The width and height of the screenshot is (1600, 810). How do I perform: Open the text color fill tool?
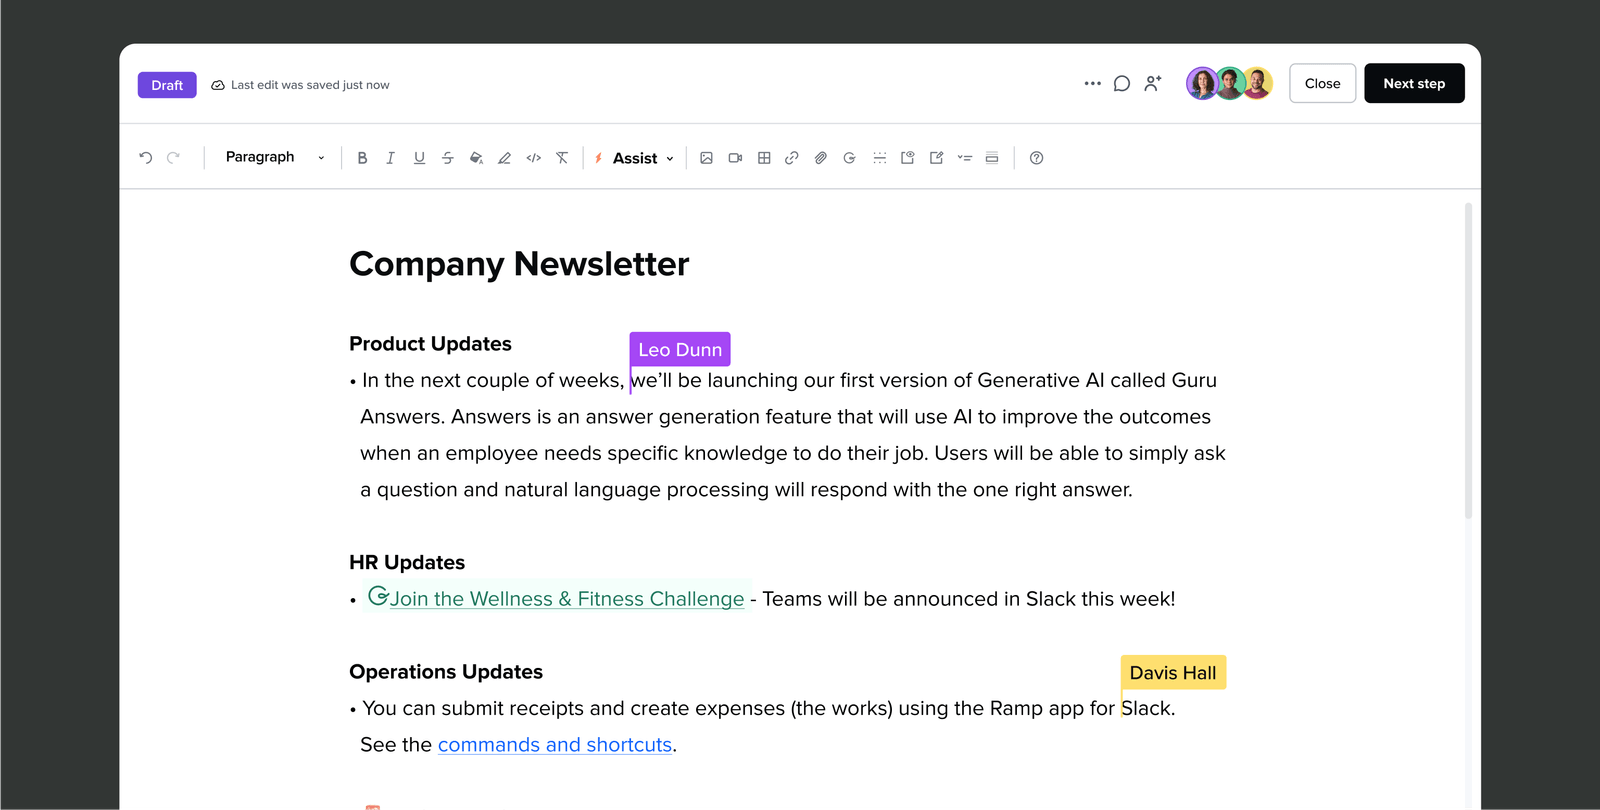(477, 158)
